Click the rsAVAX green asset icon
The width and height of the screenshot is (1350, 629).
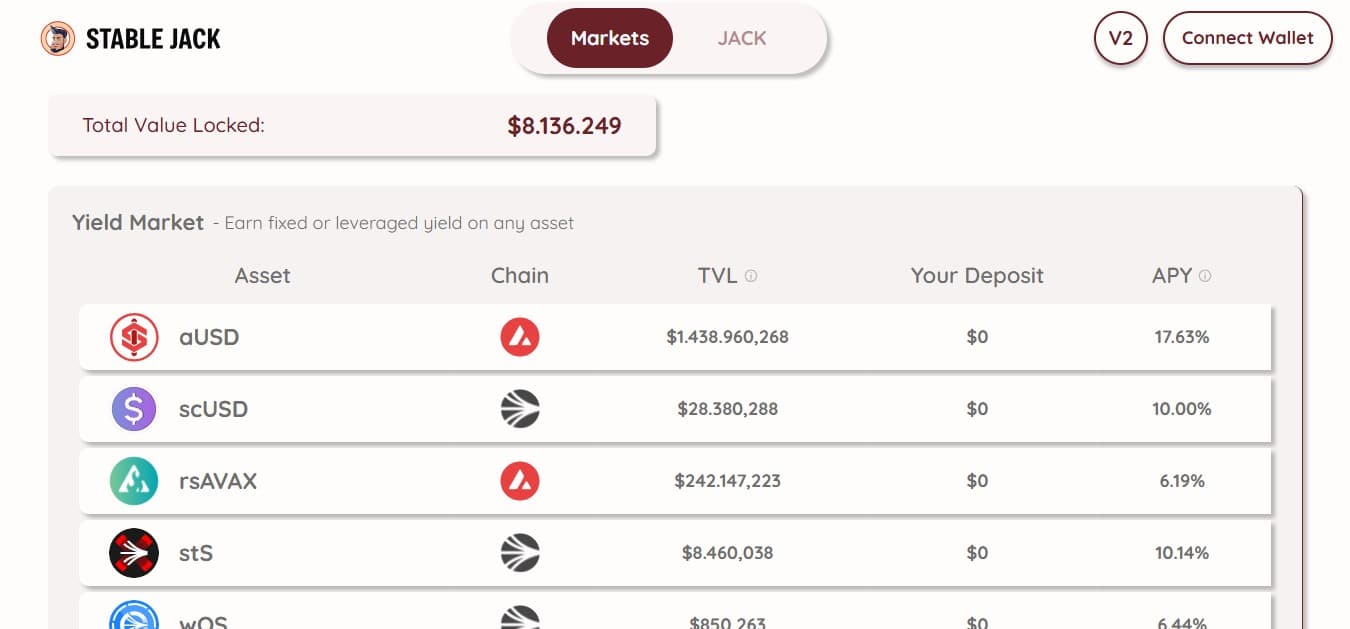(x=134, y=481)
